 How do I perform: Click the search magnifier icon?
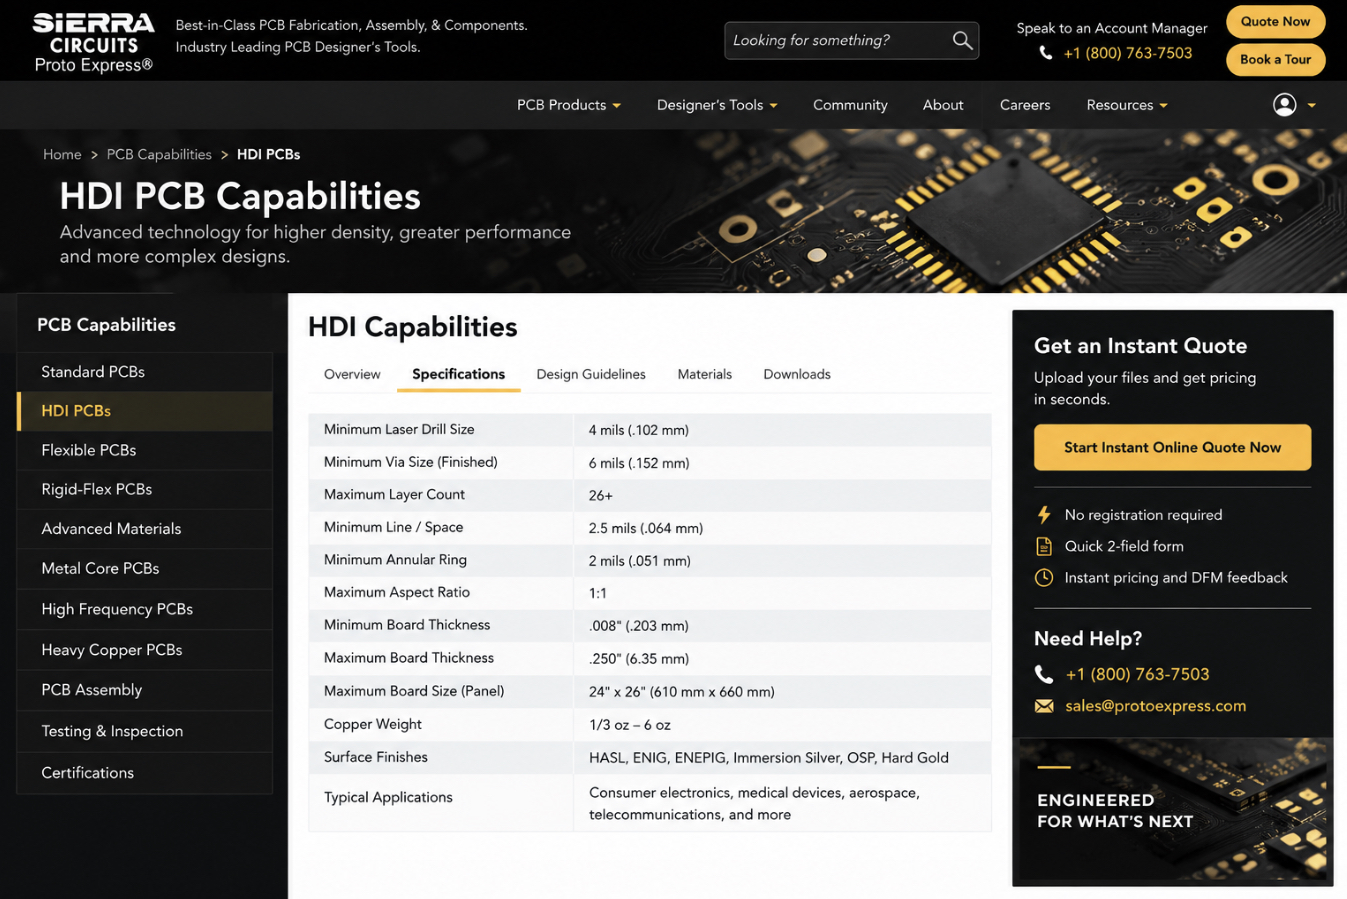(x=962, y=40)
